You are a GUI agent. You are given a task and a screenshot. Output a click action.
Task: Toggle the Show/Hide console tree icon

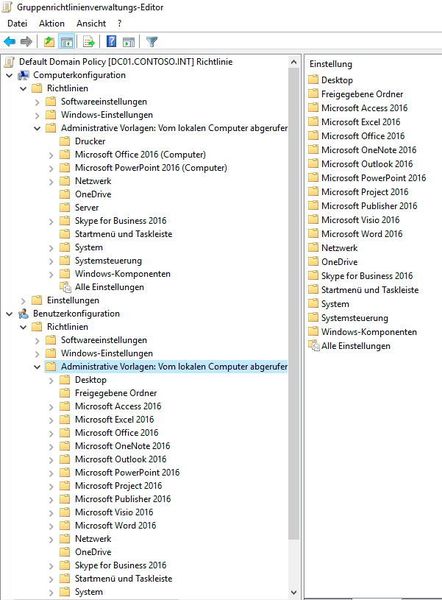67,41
